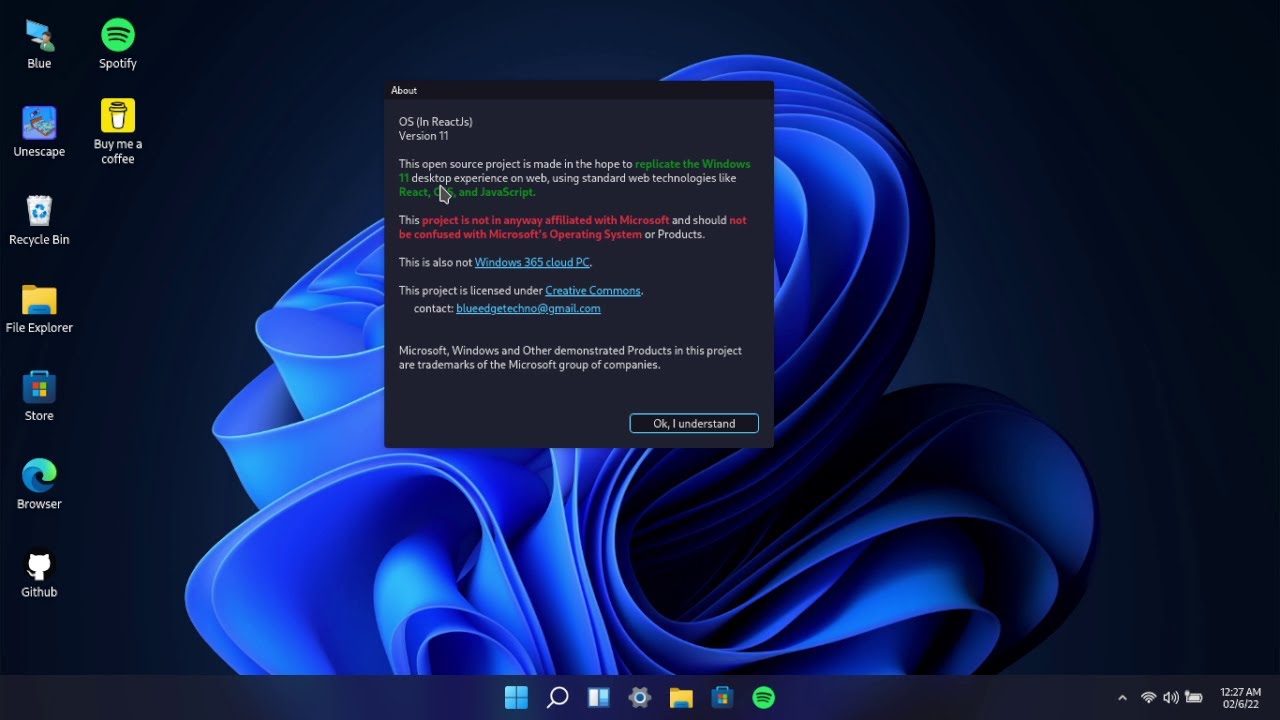Open Settings gear in taskbar
This screenshot has width=1280, height=720.
(x=640, y=698)
